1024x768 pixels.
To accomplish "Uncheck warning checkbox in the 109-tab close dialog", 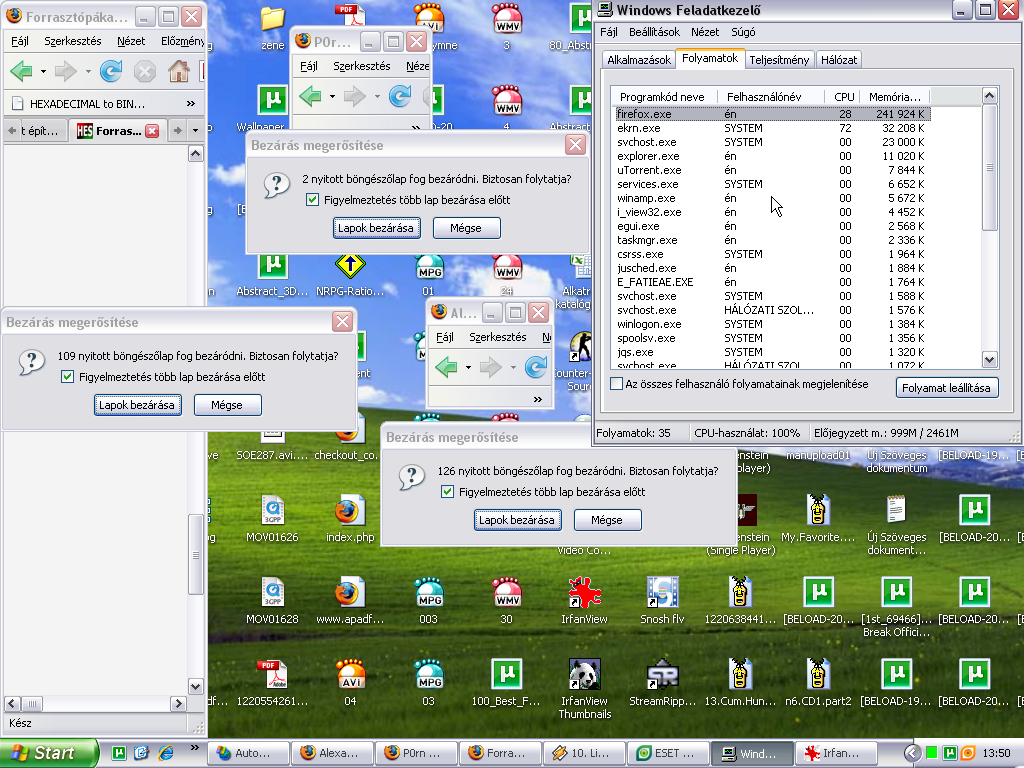I will pyautogui.click(x=67, y=377).
